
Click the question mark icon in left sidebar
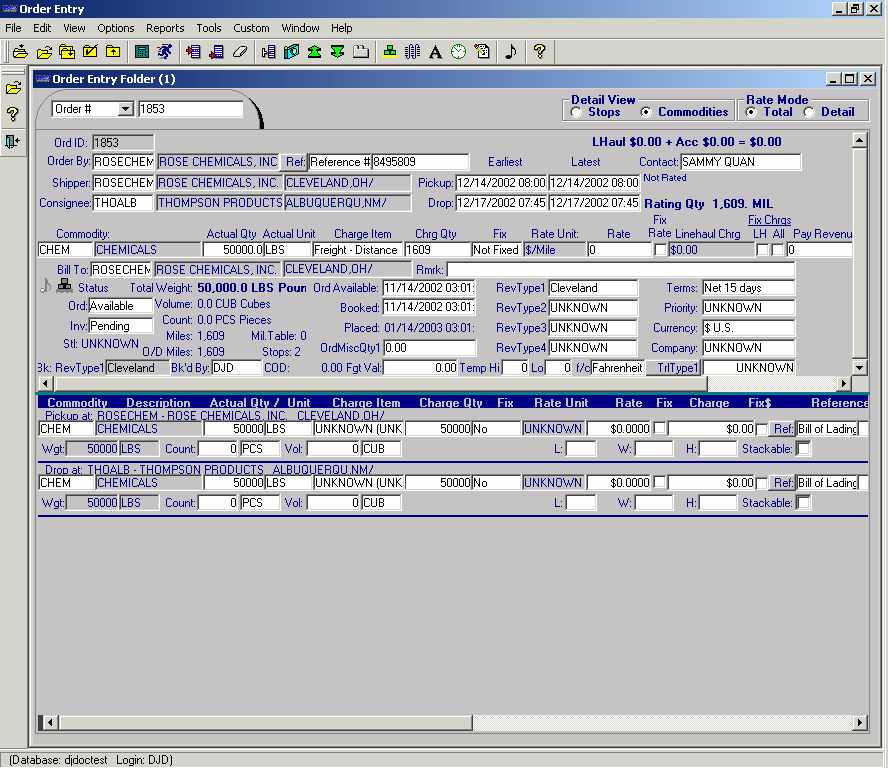point(13,114)
